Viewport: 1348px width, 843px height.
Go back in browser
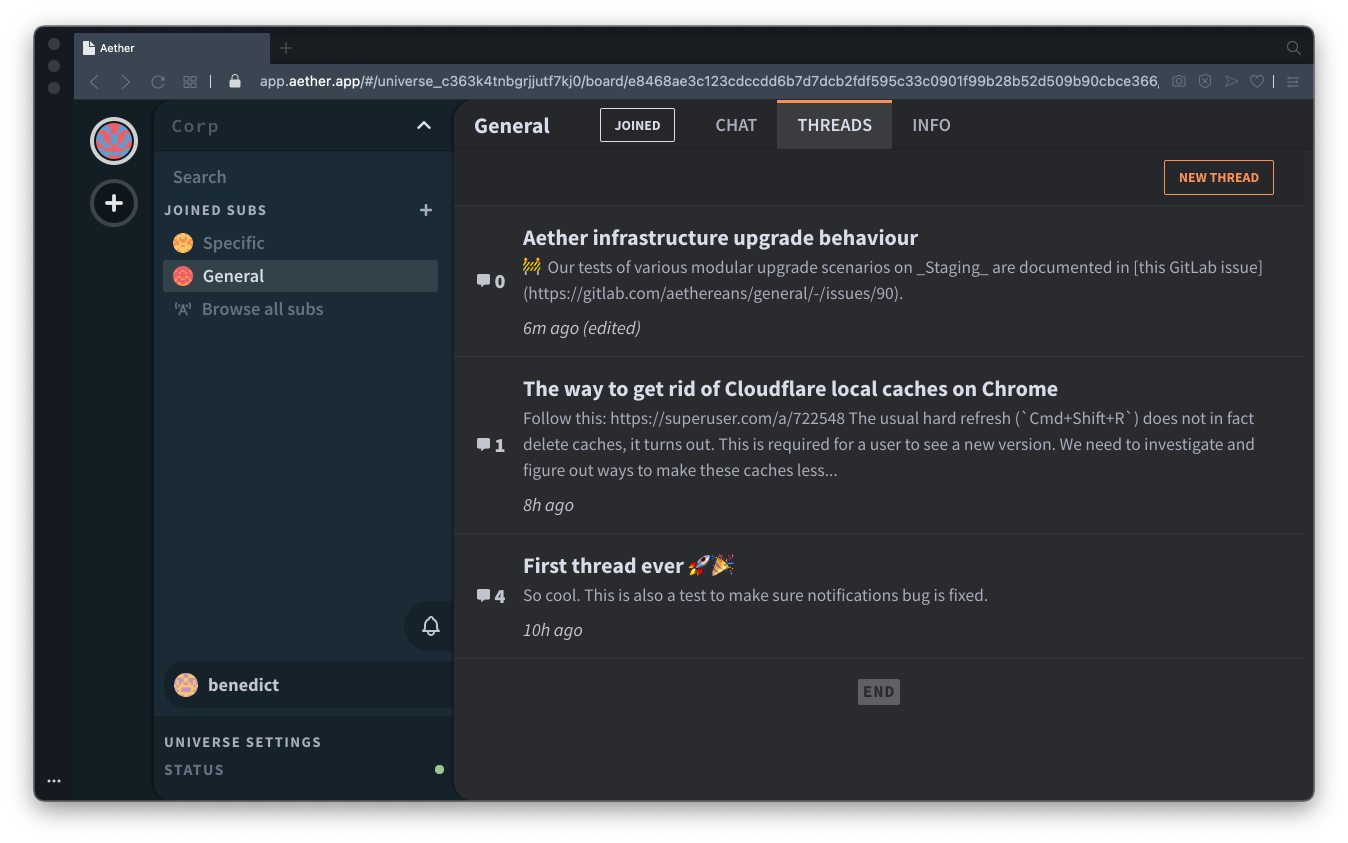pyautogui.click(x=94, y=82)
